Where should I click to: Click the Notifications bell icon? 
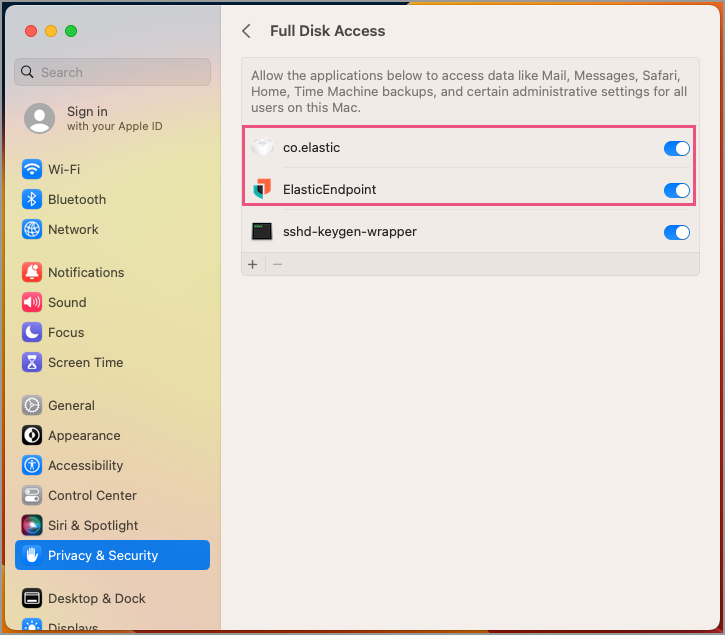32,273
